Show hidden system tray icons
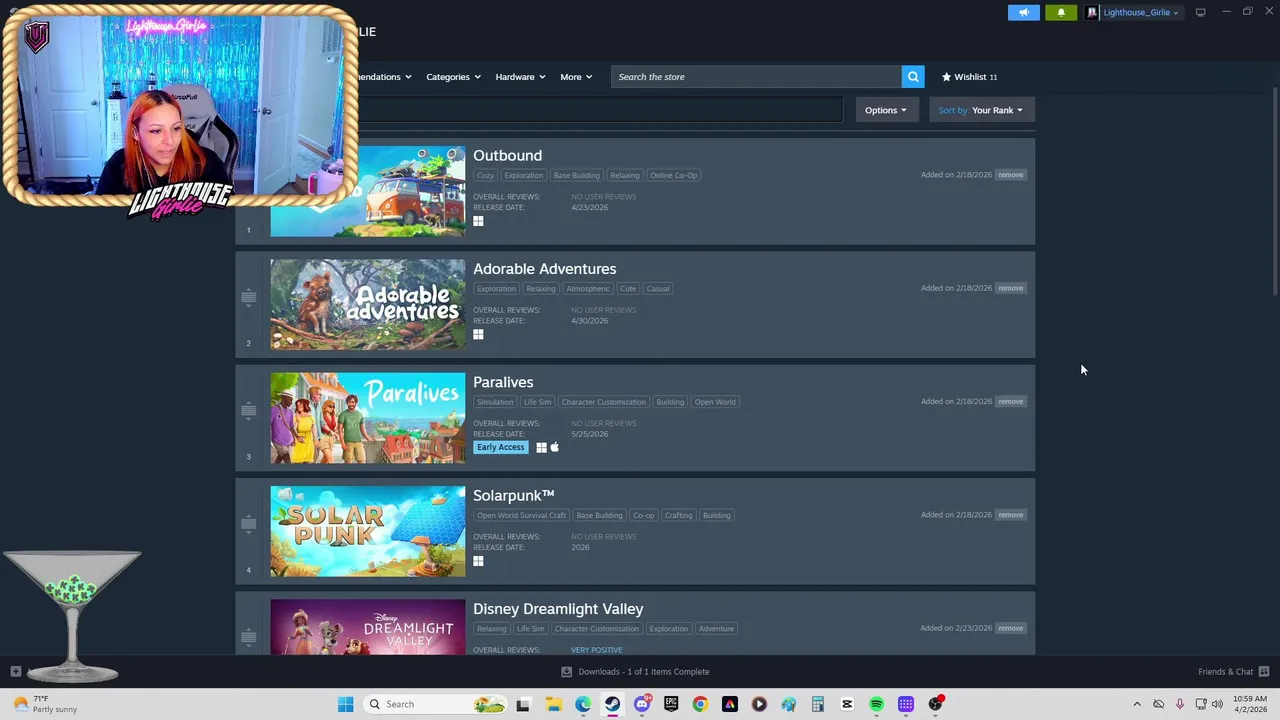 pos(1136,704)
